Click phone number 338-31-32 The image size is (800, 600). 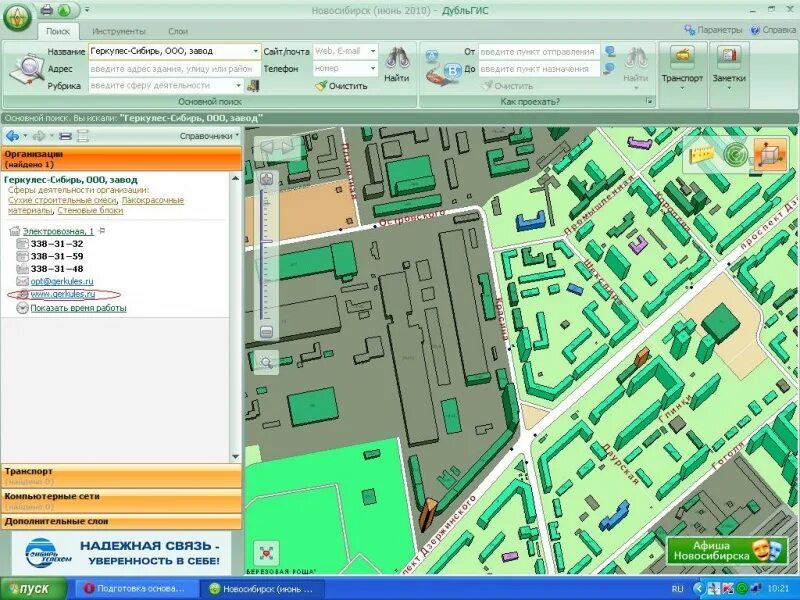57,244
